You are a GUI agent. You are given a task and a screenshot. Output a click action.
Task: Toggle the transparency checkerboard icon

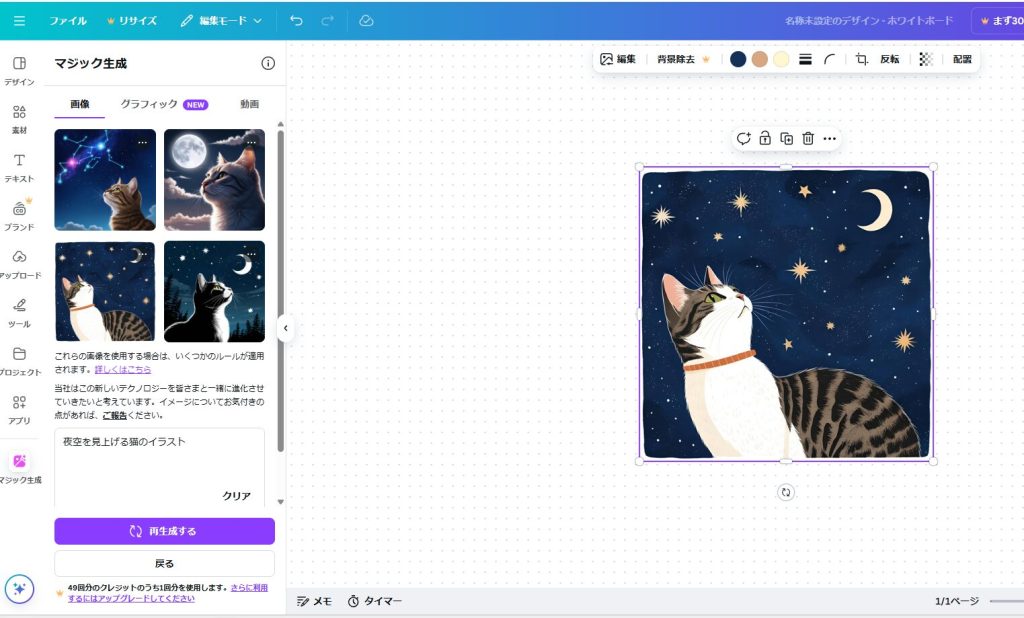[x=926, y=59]
